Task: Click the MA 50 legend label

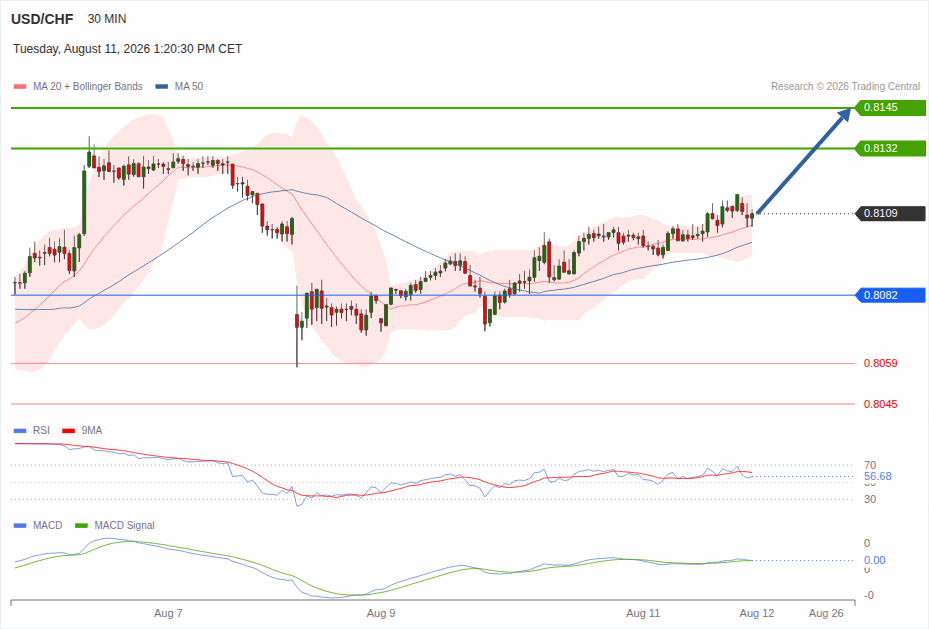Action: point(188,86)
